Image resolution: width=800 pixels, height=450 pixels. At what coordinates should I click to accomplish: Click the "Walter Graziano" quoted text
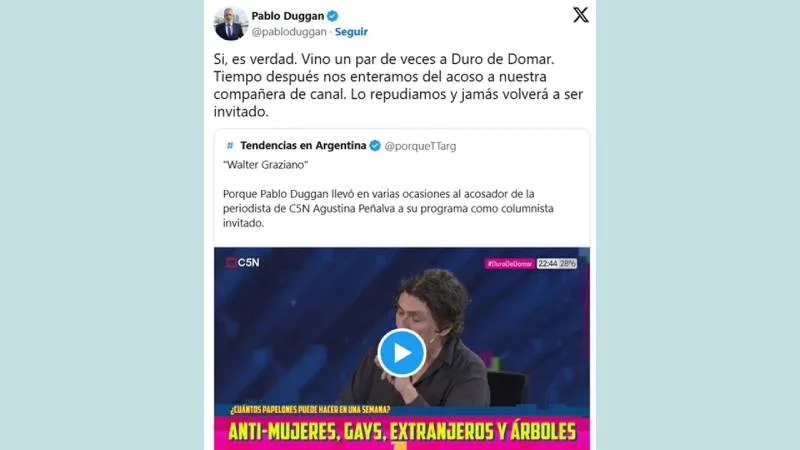[x=265, y=165]
